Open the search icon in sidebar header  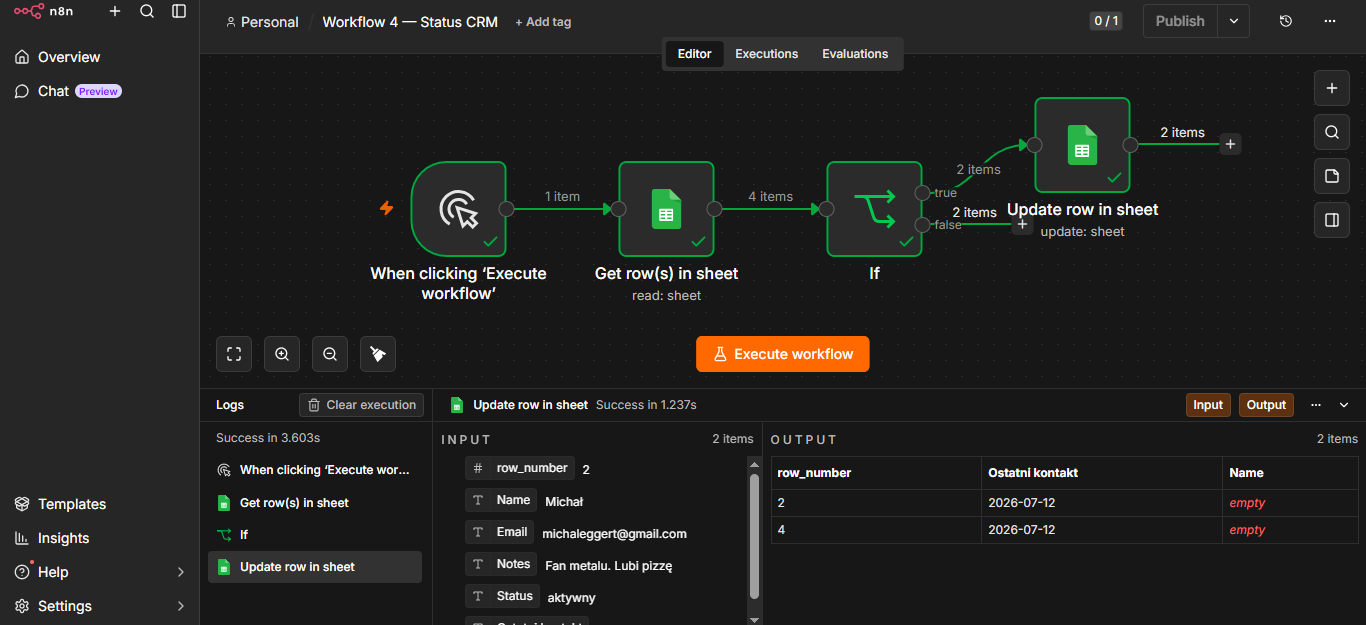(x=147, y=11)
